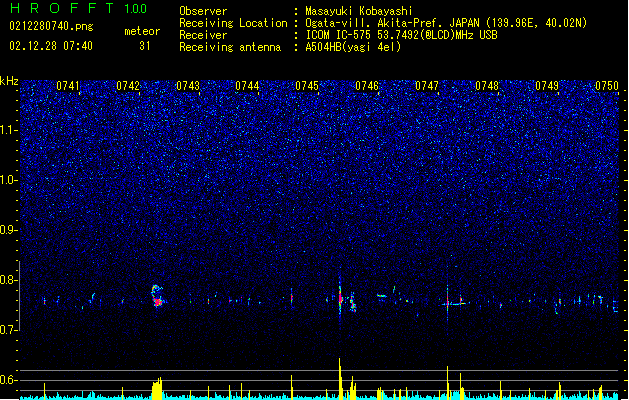Click the Receiving Location label
629x400 pixels.
coord(233,23)
